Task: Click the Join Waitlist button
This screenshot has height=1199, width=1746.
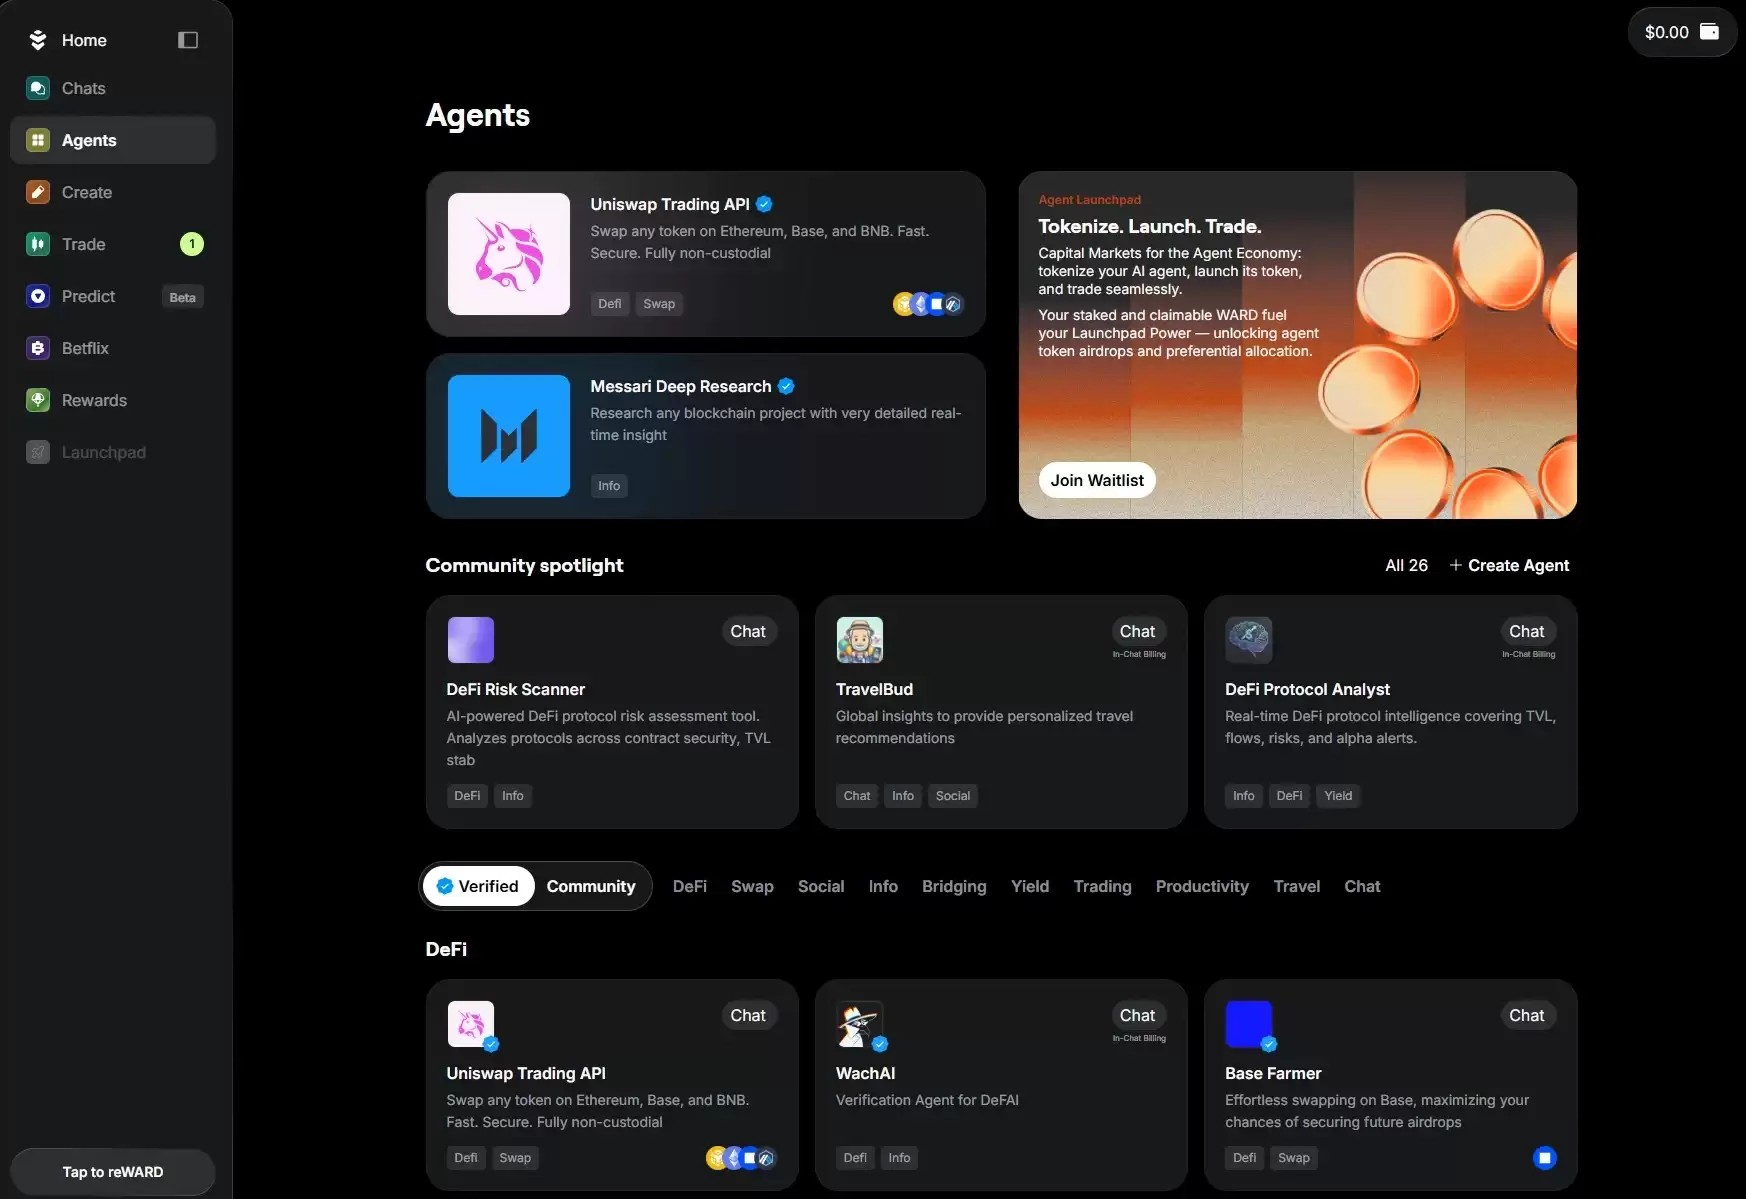Action: click(x=1097, y=480)
